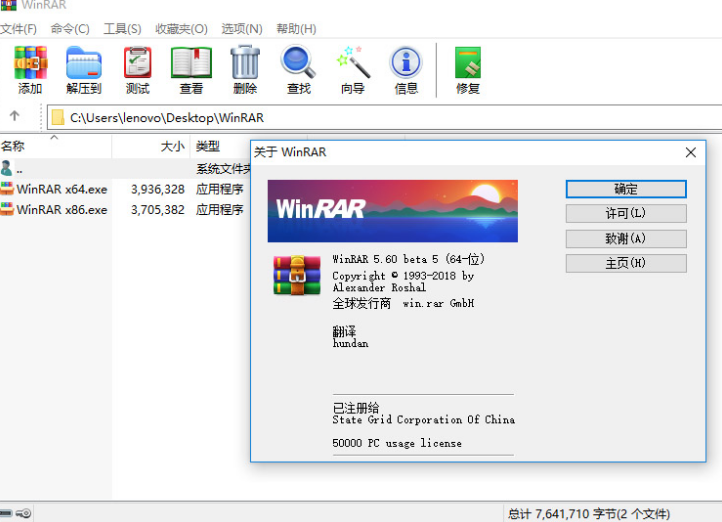Open the 查看 (View) book icon
Viewport: 722px width, 522px height.
coord(191,70)
